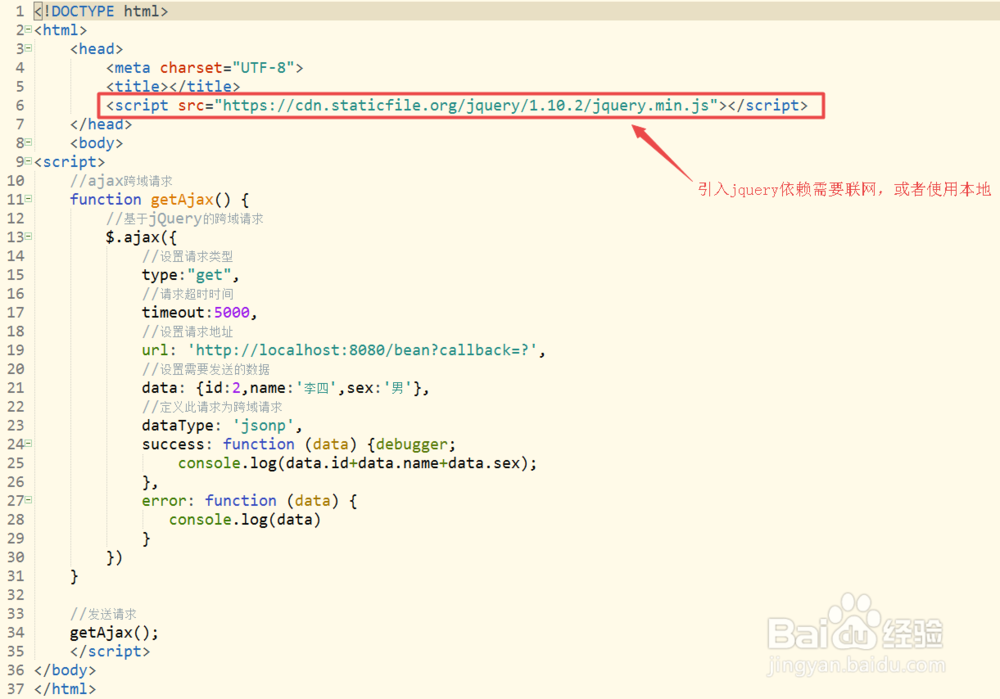Click line number 1 in the gutter
The height and width of the screenshot is (699, 1000).
[20, 11]
